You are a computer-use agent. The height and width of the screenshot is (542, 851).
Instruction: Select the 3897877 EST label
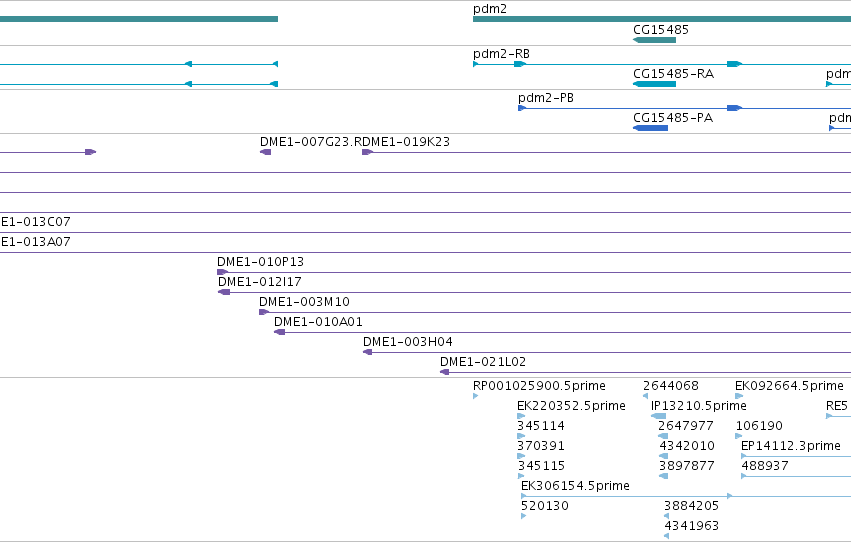pos(687,466)
